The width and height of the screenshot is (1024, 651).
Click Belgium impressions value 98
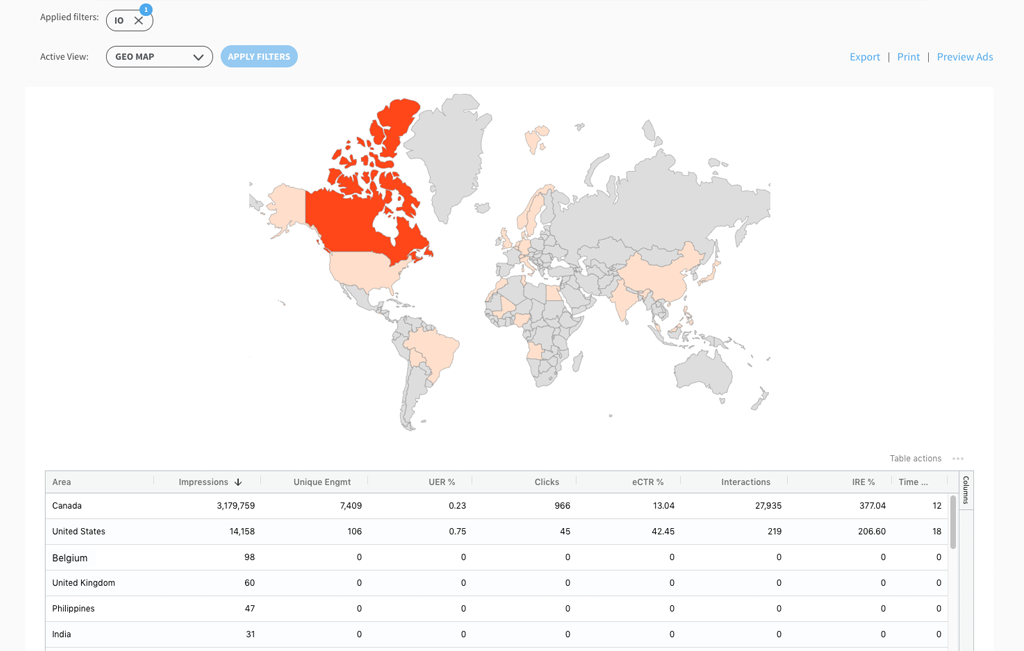[249, 558]
